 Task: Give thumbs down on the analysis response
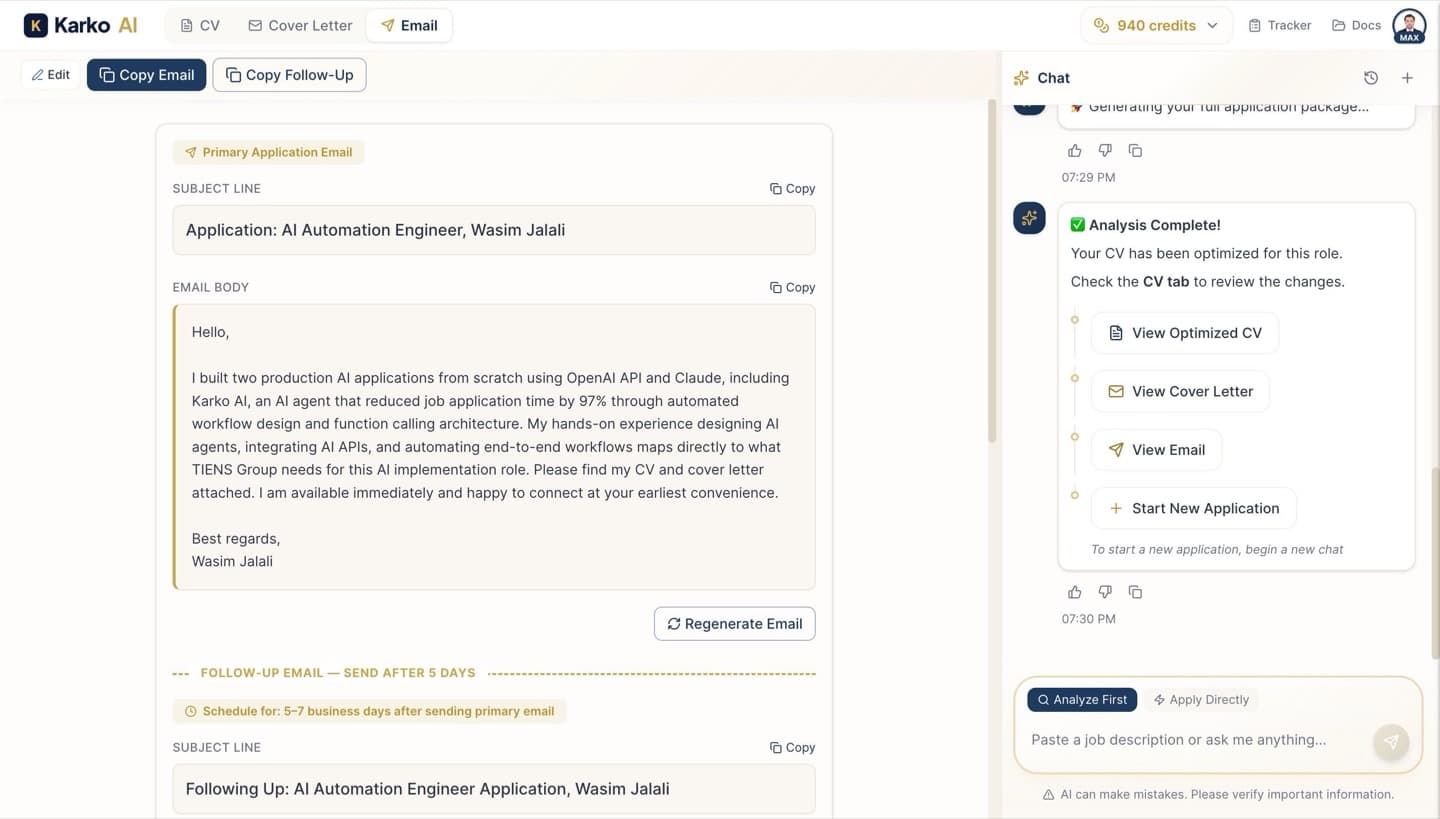click(x=1105, y=592)
